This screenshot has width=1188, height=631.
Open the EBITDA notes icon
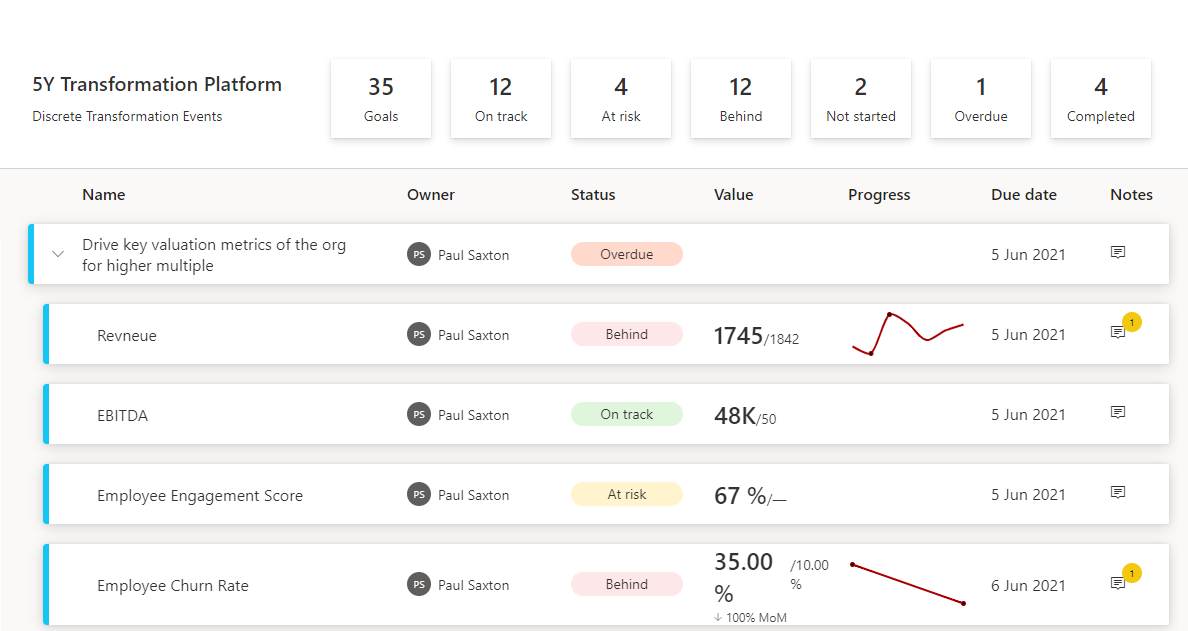coord(1118,413)
